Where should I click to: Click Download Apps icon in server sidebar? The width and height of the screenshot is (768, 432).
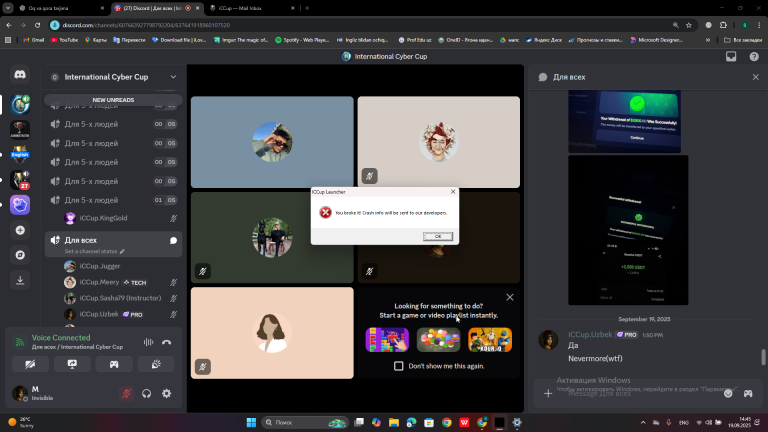click(20, 280)
